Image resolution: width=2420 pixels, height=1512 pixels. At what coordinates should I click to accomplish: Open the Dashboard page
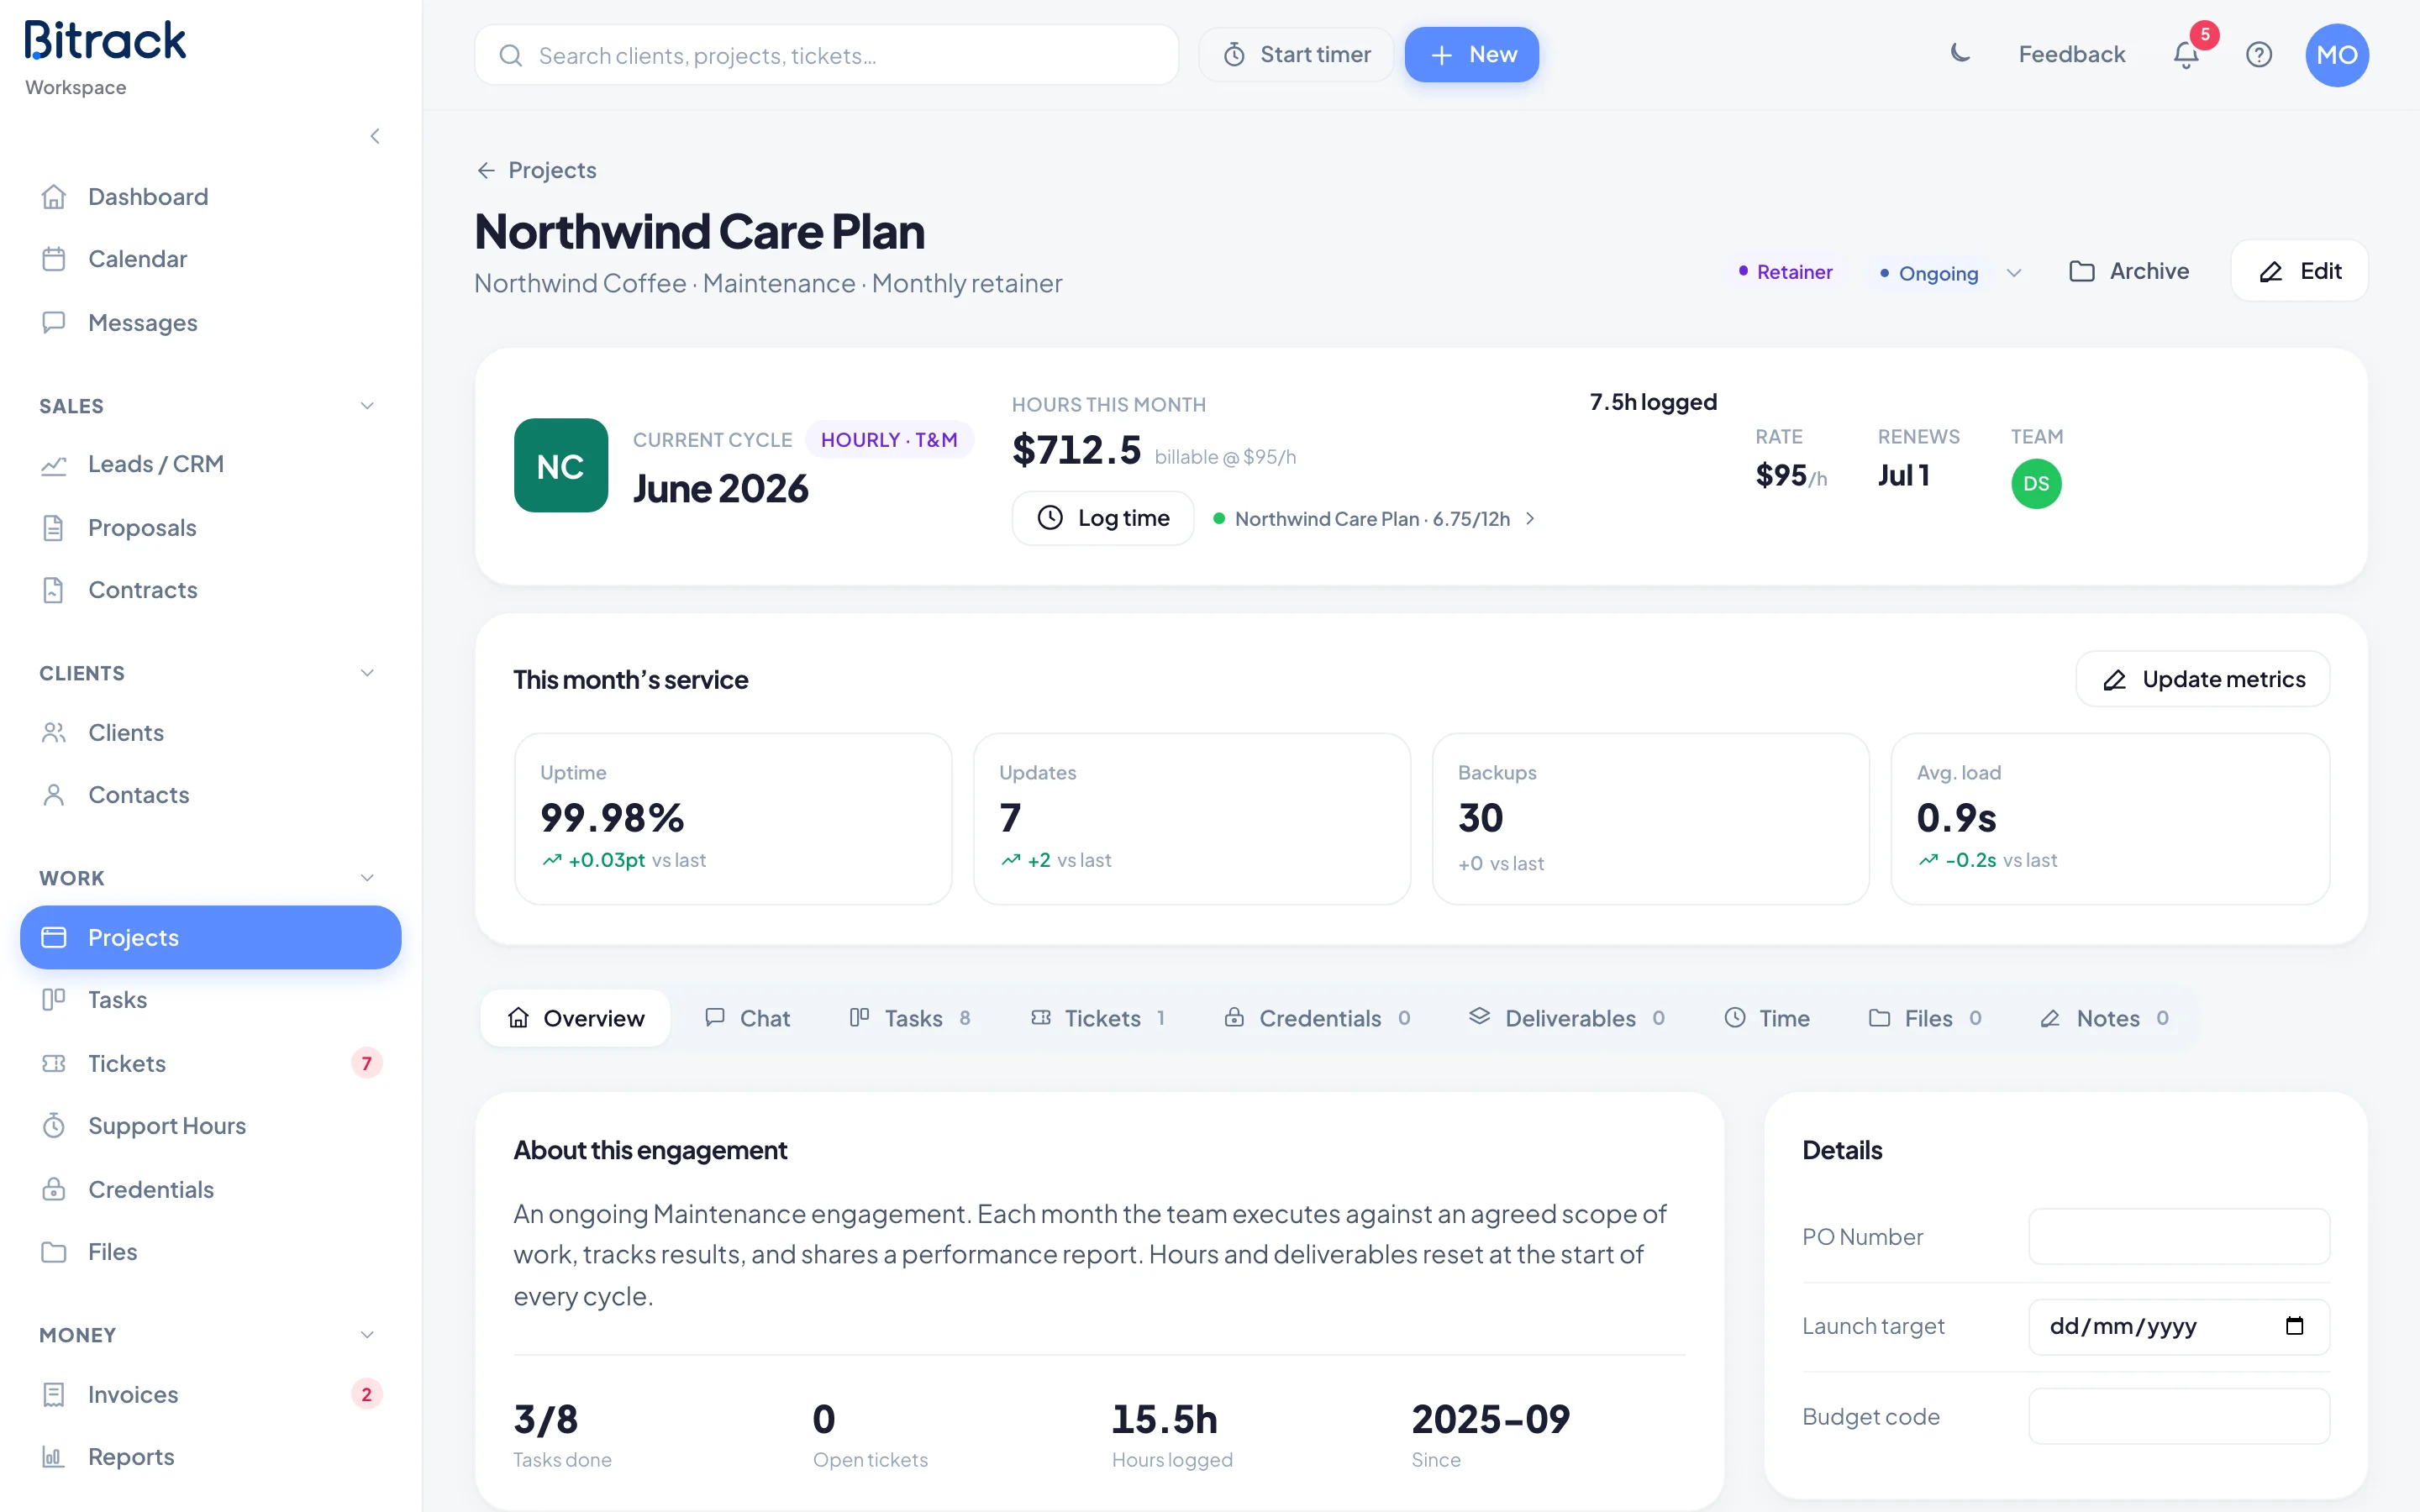pos(210,197)
